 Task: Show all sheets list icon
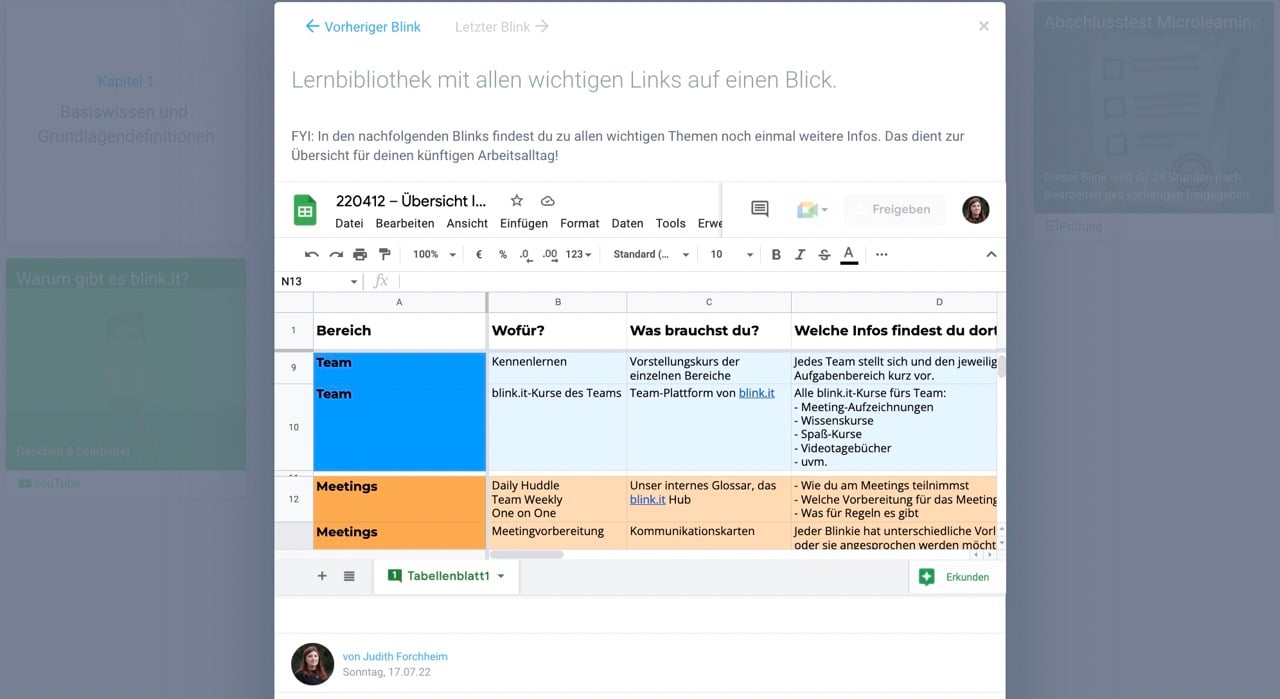coord(349,576)
